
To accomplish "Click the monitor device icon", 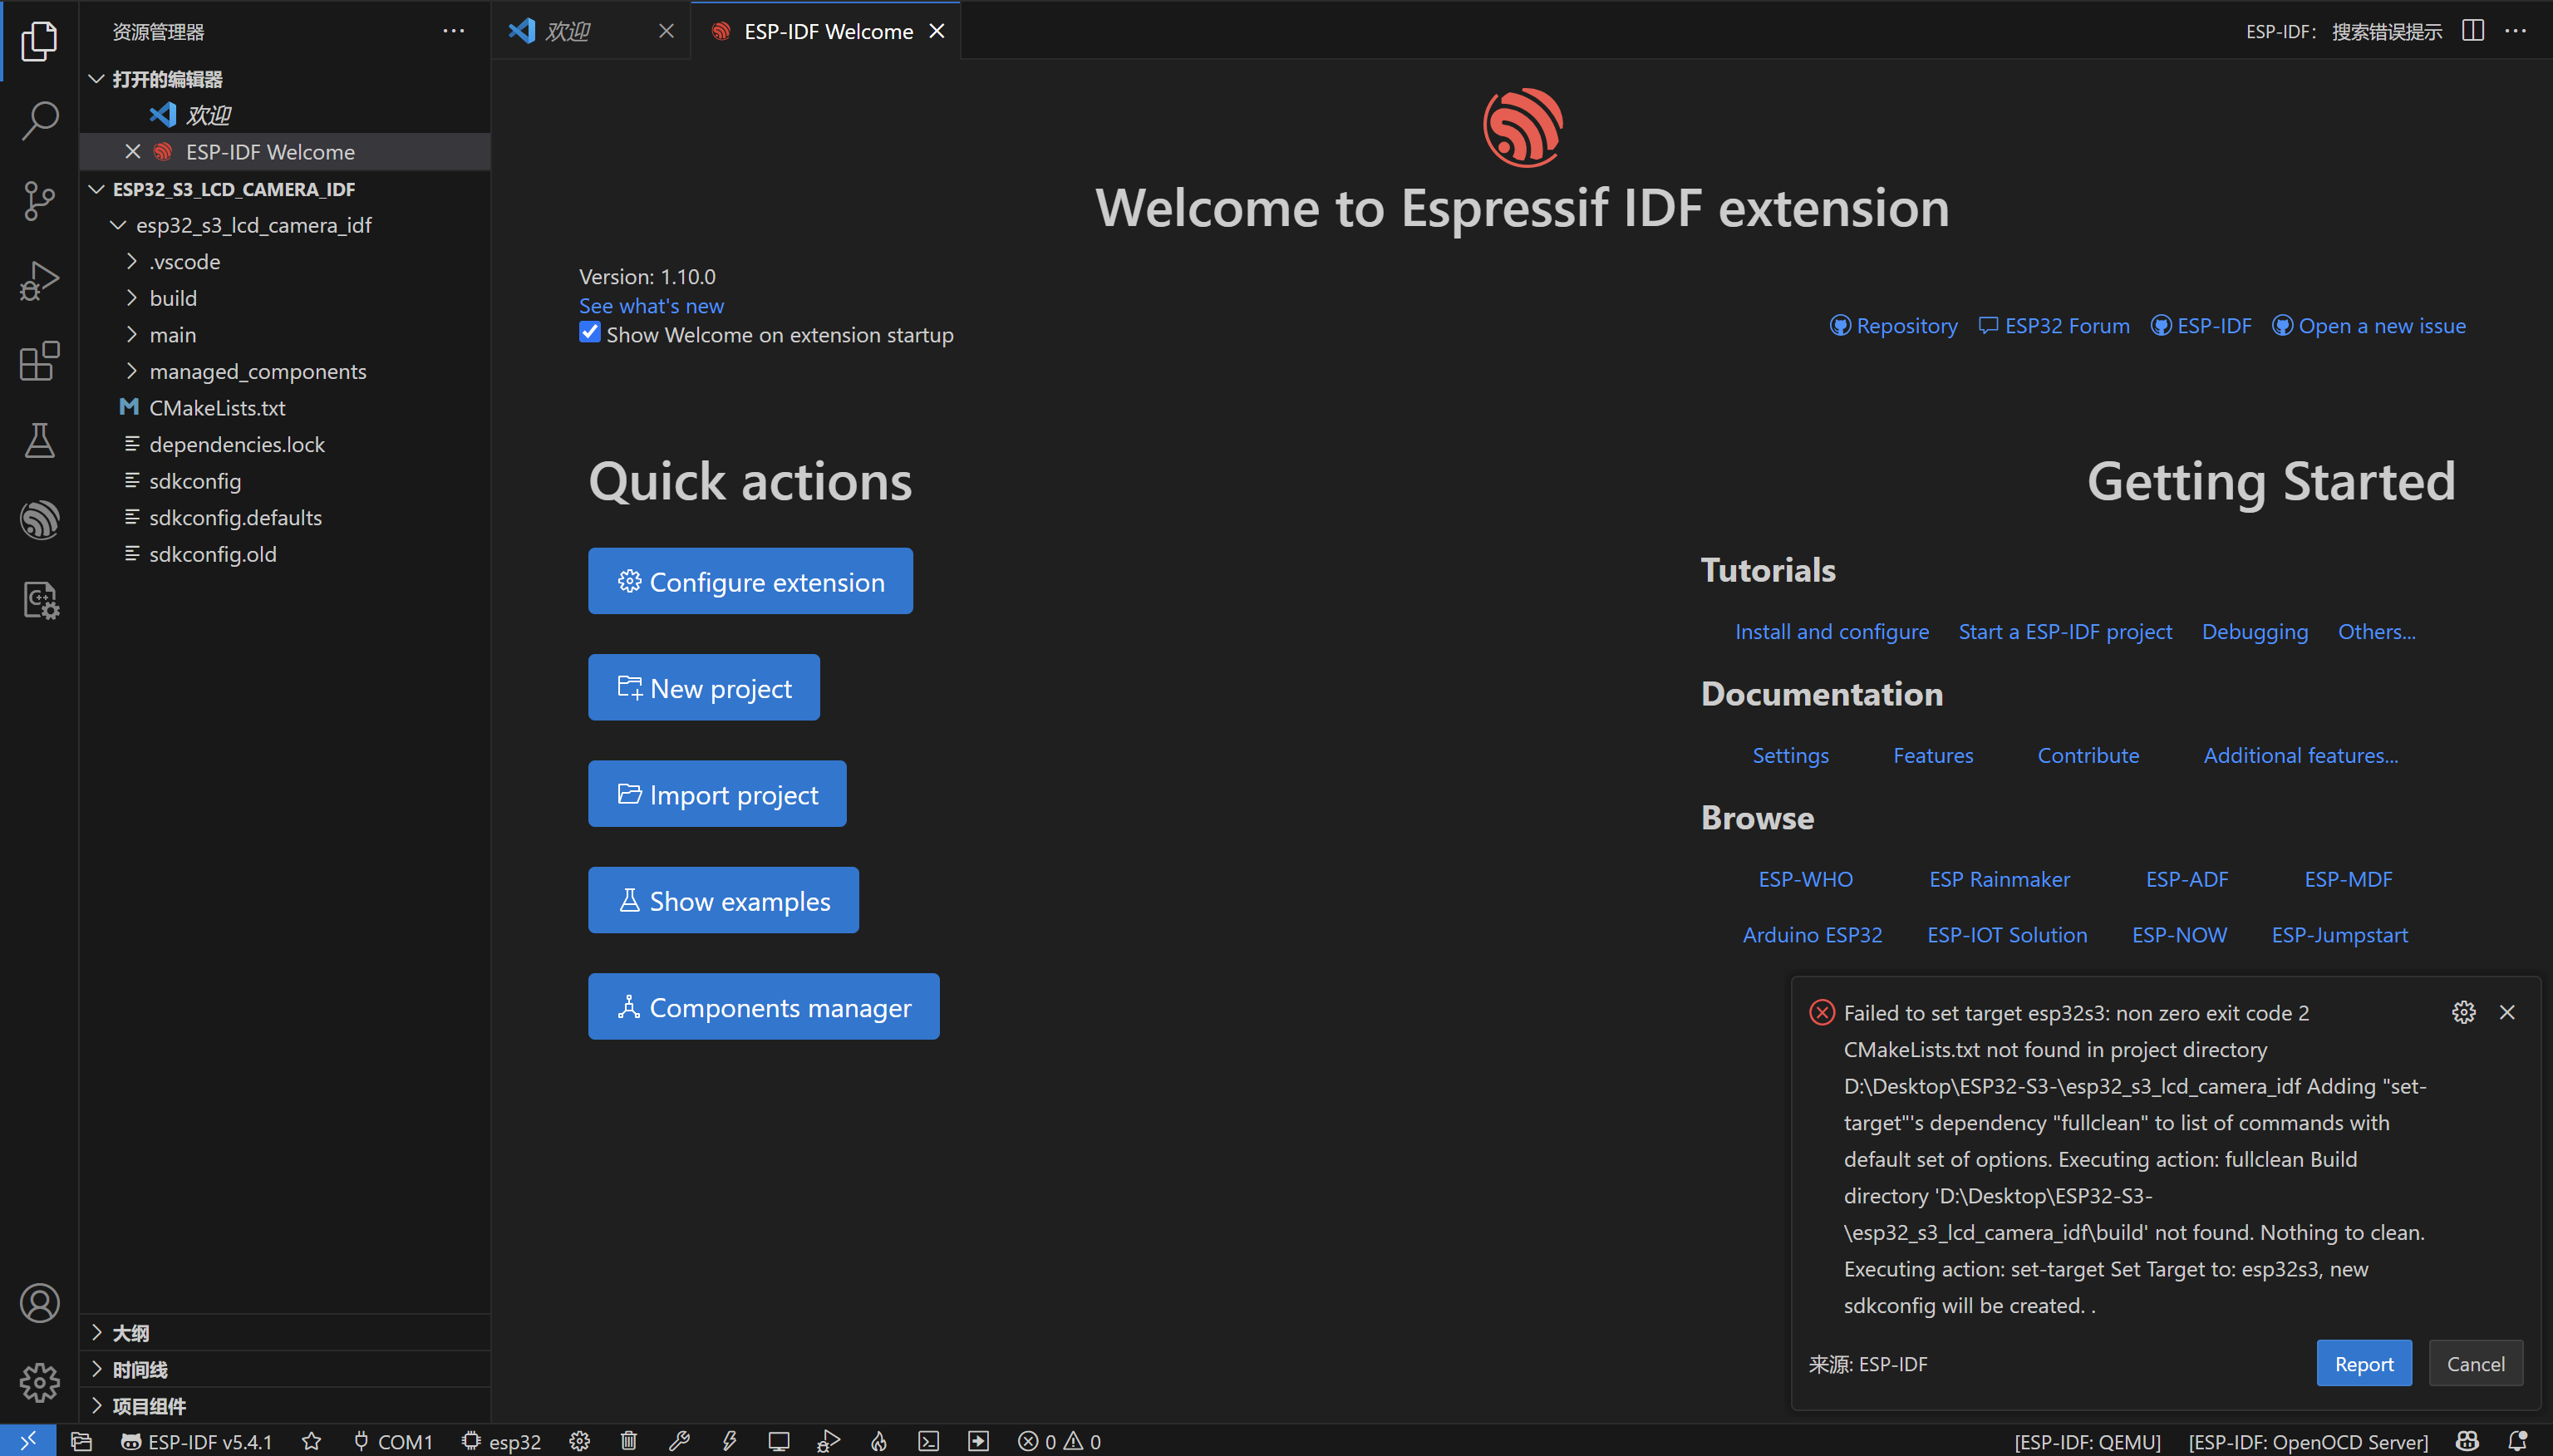I will (779, 1441).
